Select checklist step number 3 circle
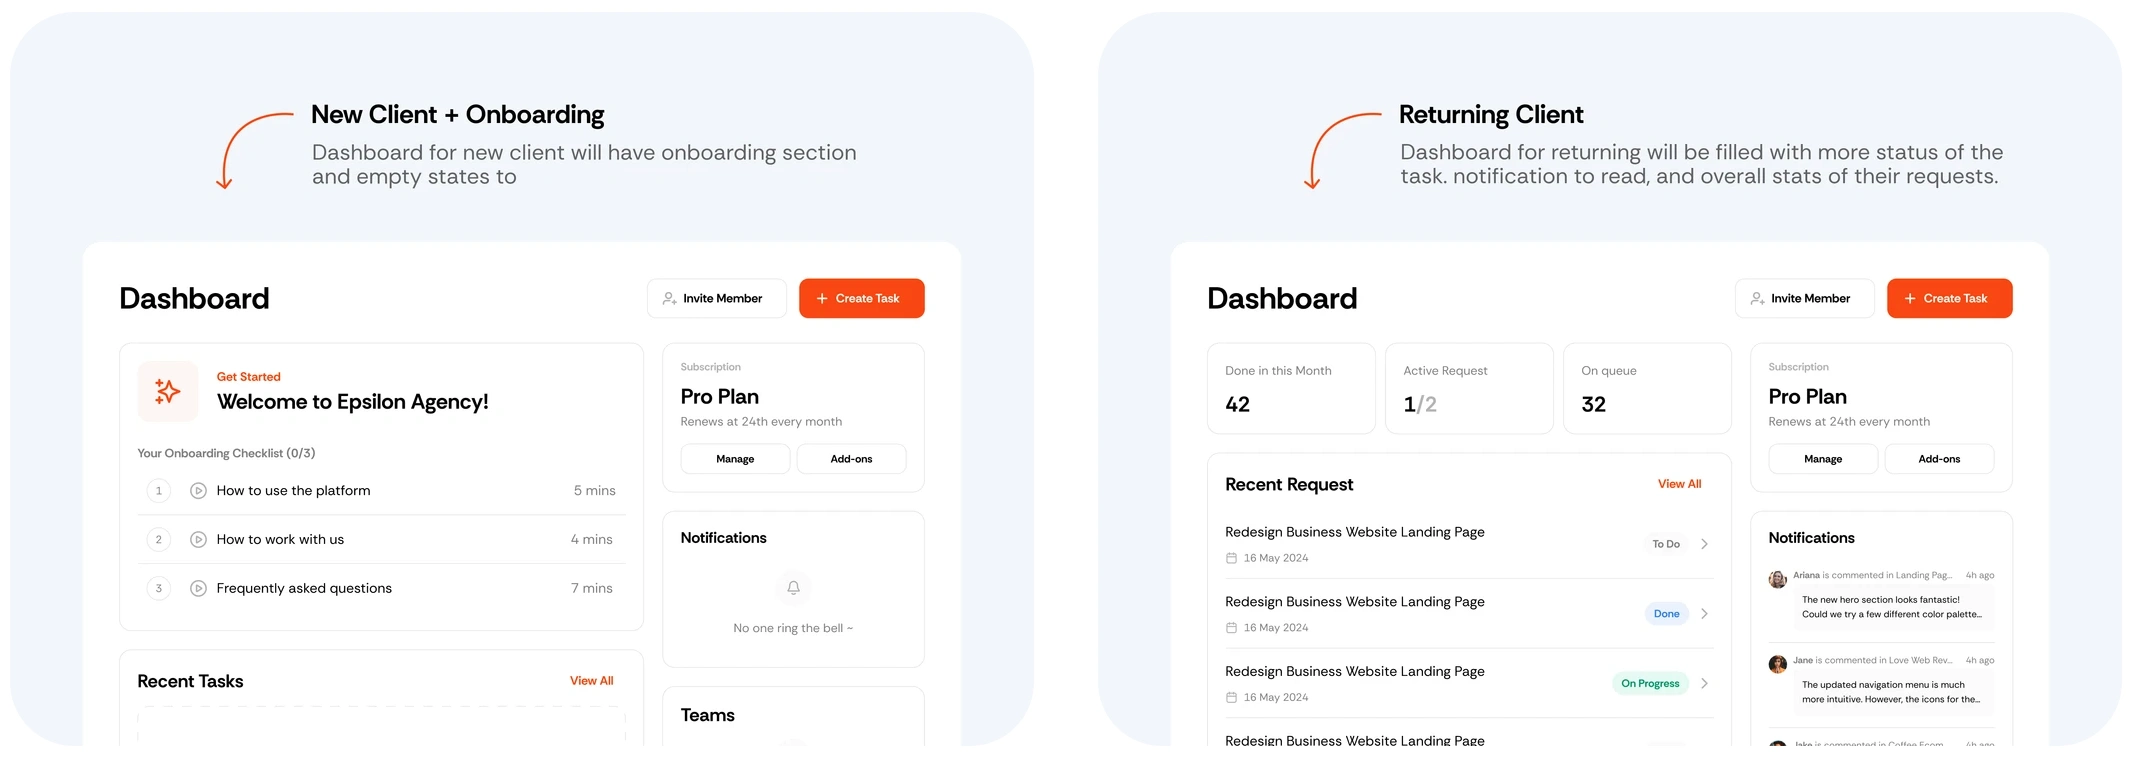The height and width of the screenshot is (762, 2136). [158, 589]
